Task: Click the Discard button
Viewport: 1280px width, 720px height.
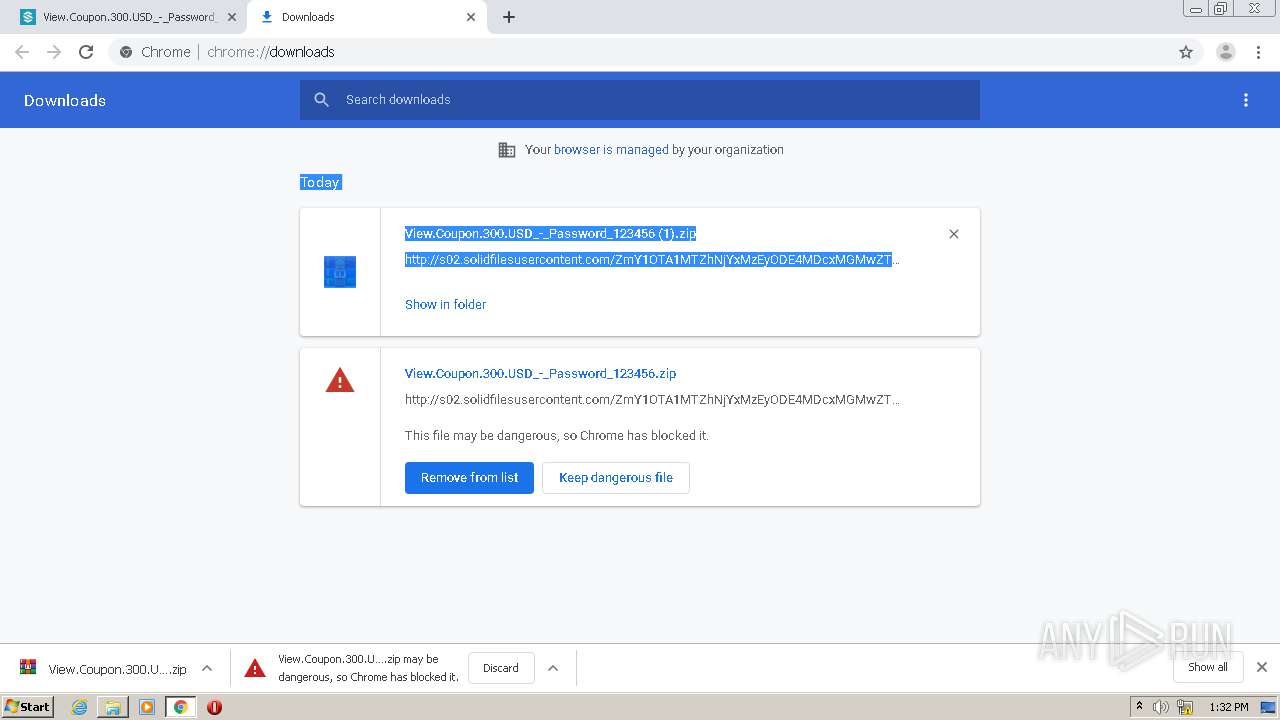Action: [501, 668]
